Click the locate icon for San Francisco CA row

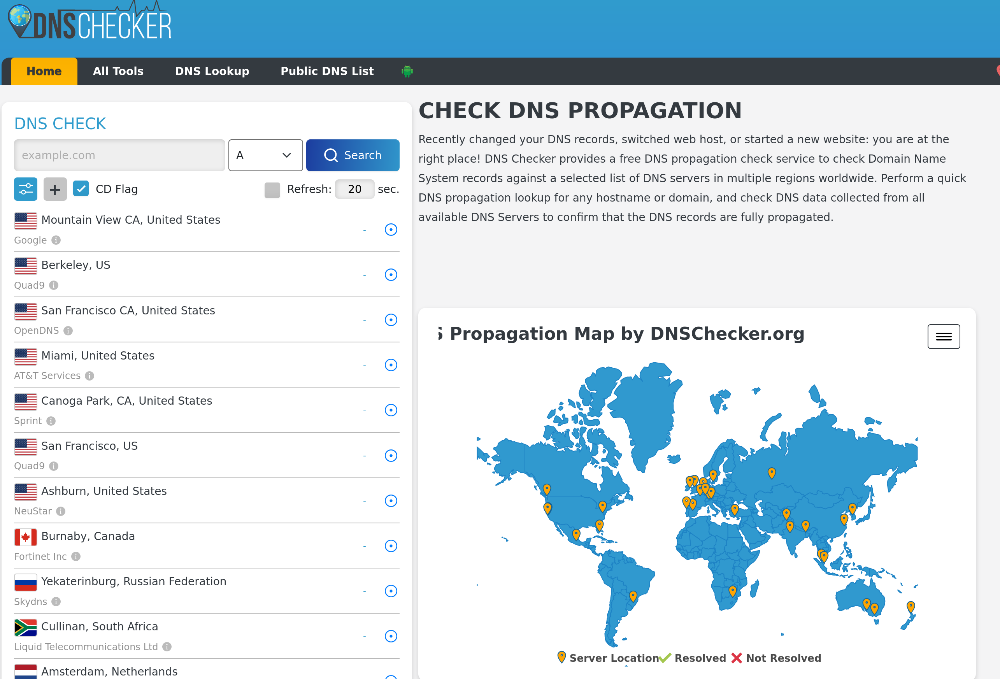pos(391,320)
